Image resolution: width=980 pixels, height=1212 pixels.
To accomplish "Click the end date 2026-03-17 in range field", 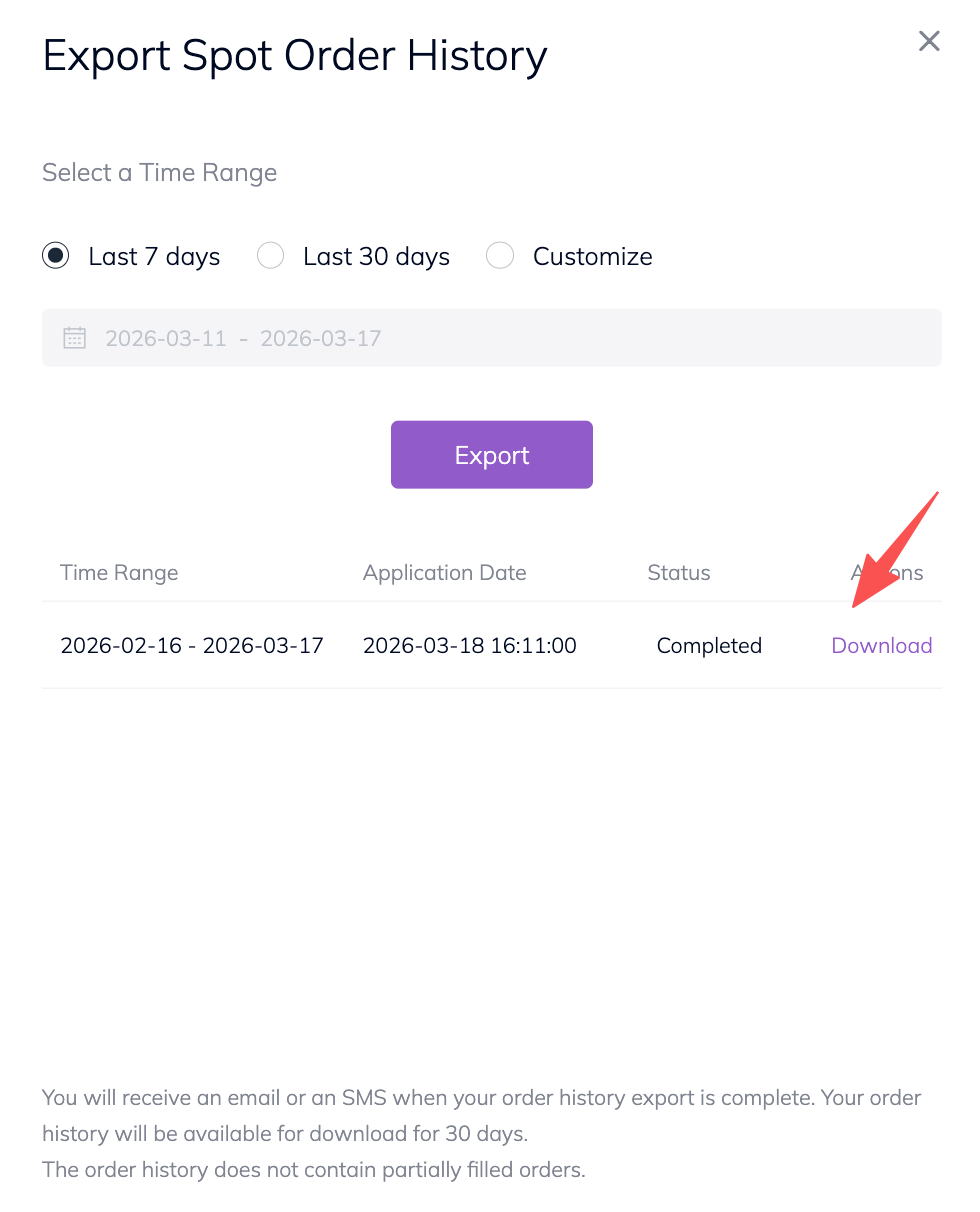I will [x=321, y=338].
